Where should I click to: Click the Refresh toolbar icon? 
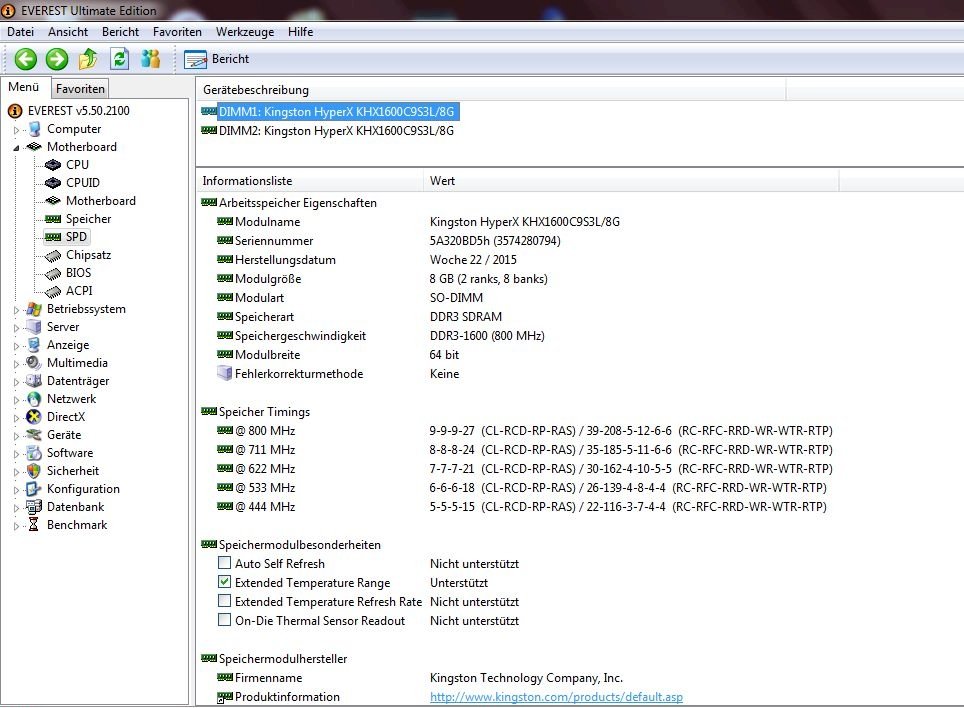(119, 59)
